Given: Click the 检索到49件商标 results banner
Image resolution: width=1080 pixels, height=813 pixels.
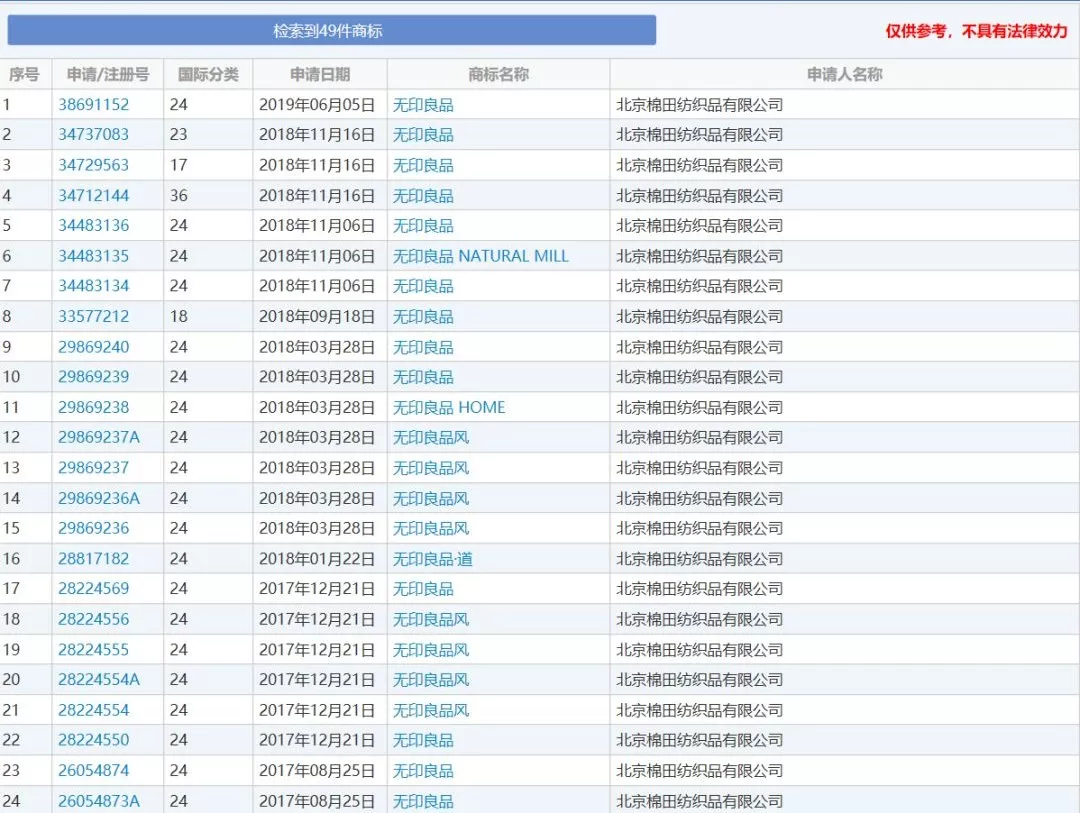Looking at the screenshot, I should coord(331,30).
